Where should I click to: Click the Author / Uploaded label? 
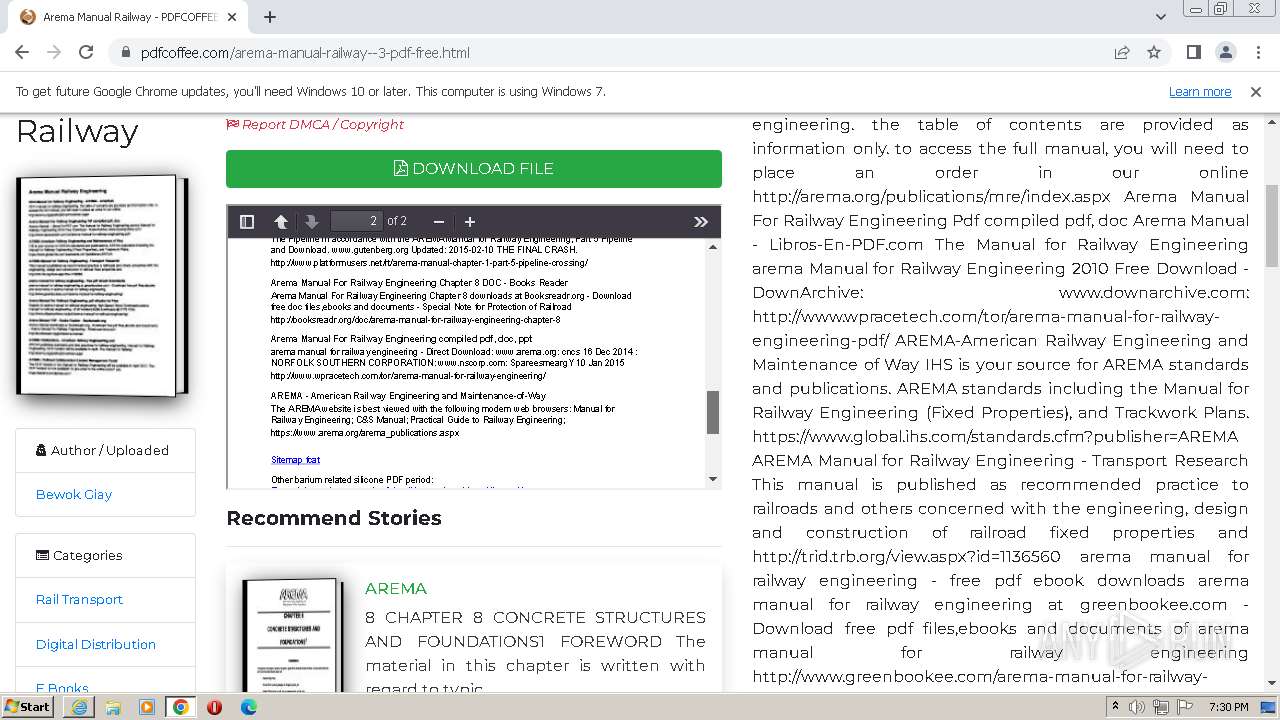pos(102,450)
